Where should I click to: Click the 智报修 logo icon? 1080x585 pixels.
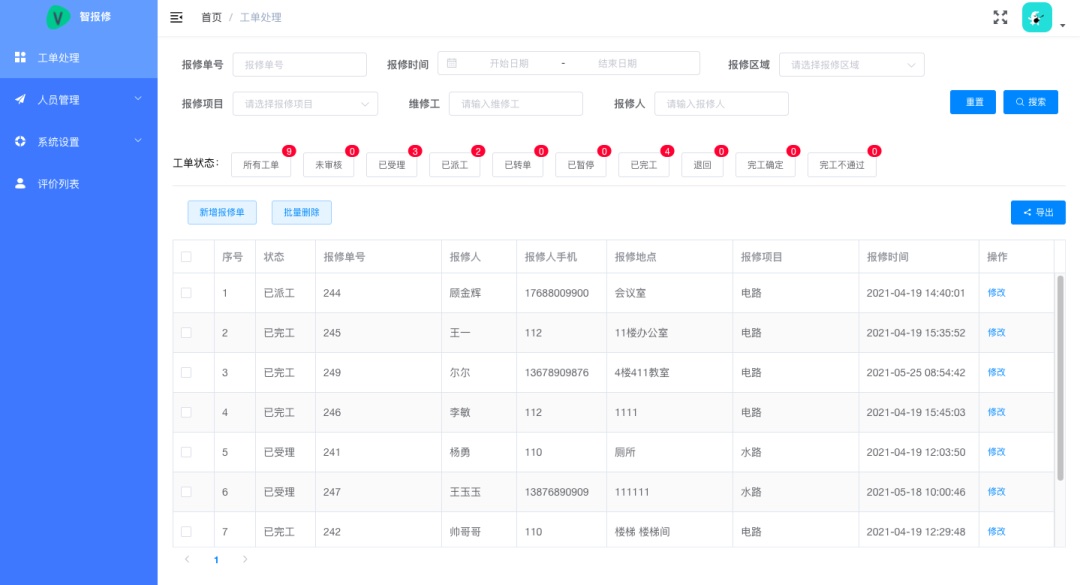(59, 17)
